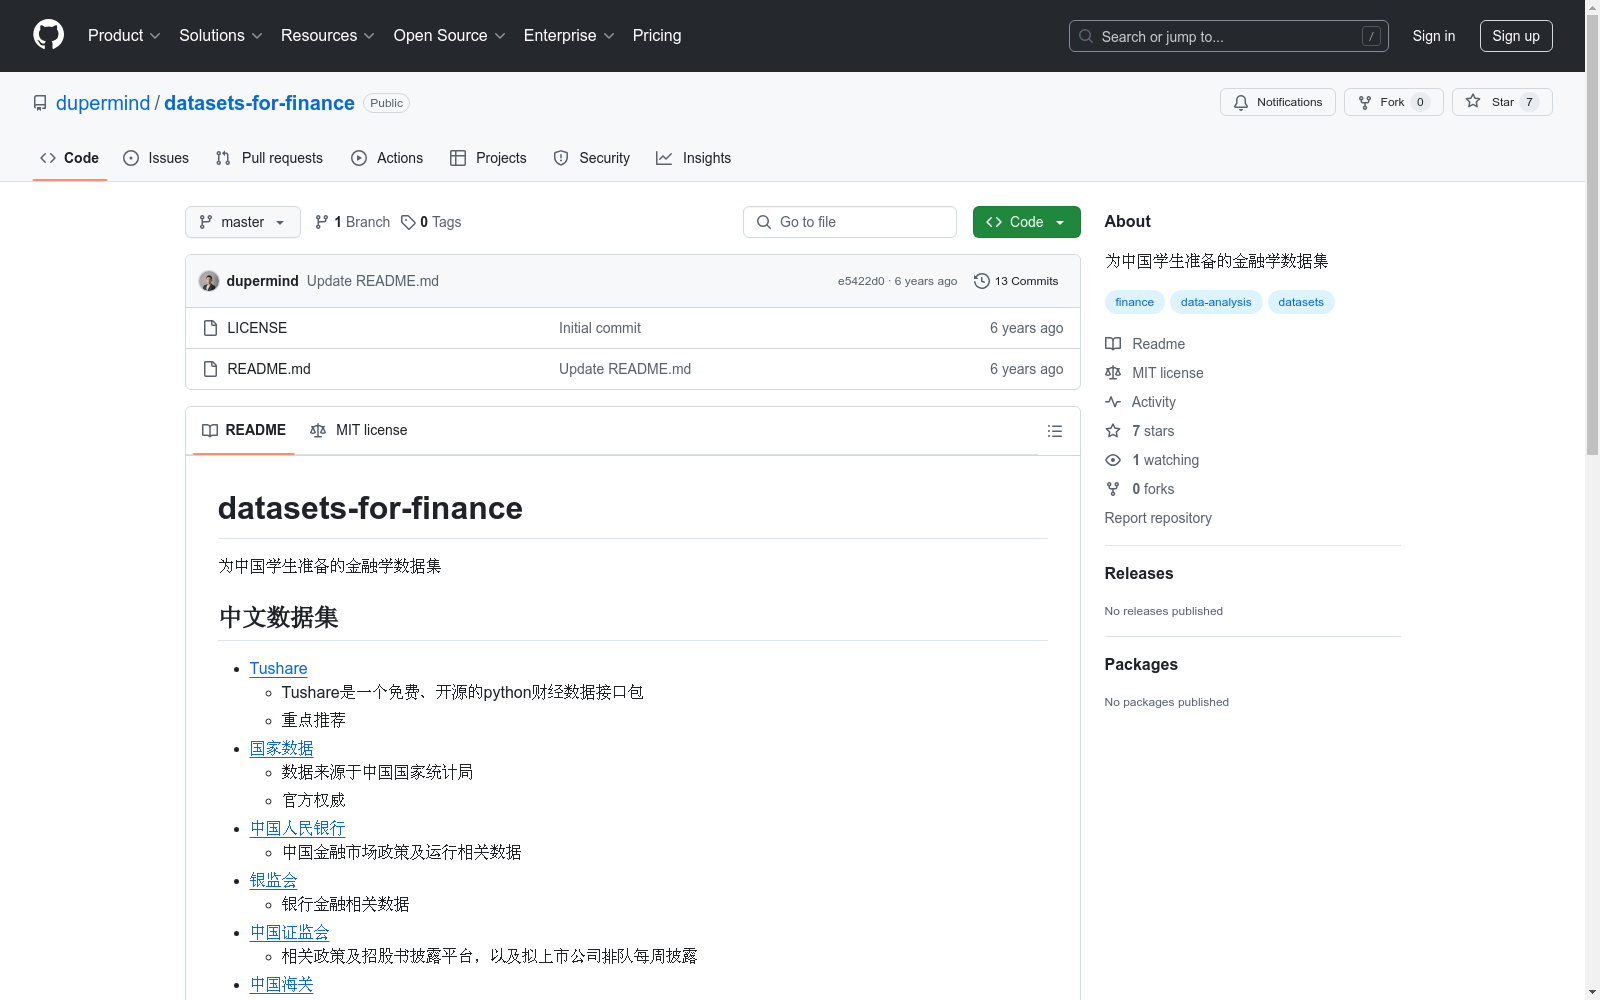Focus the Search or jump to field
Image resolution: width=1600 pixels, height=1000 pixels.
pos(1228,36)
